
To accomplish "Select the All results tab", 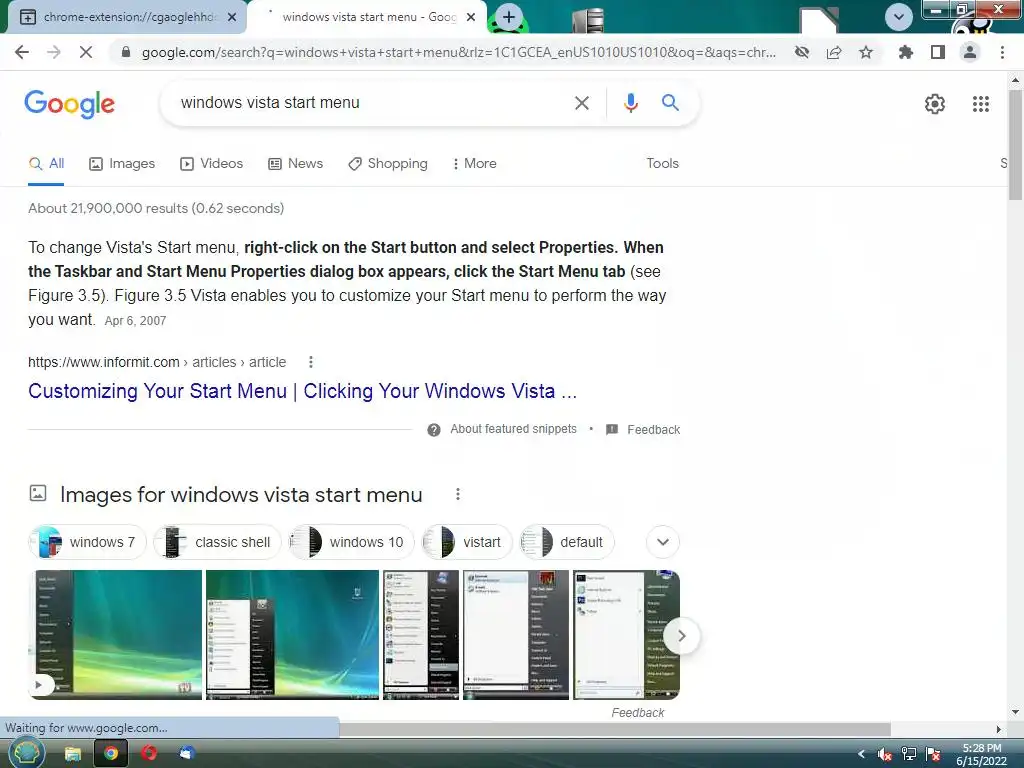I will coord(46,163).
